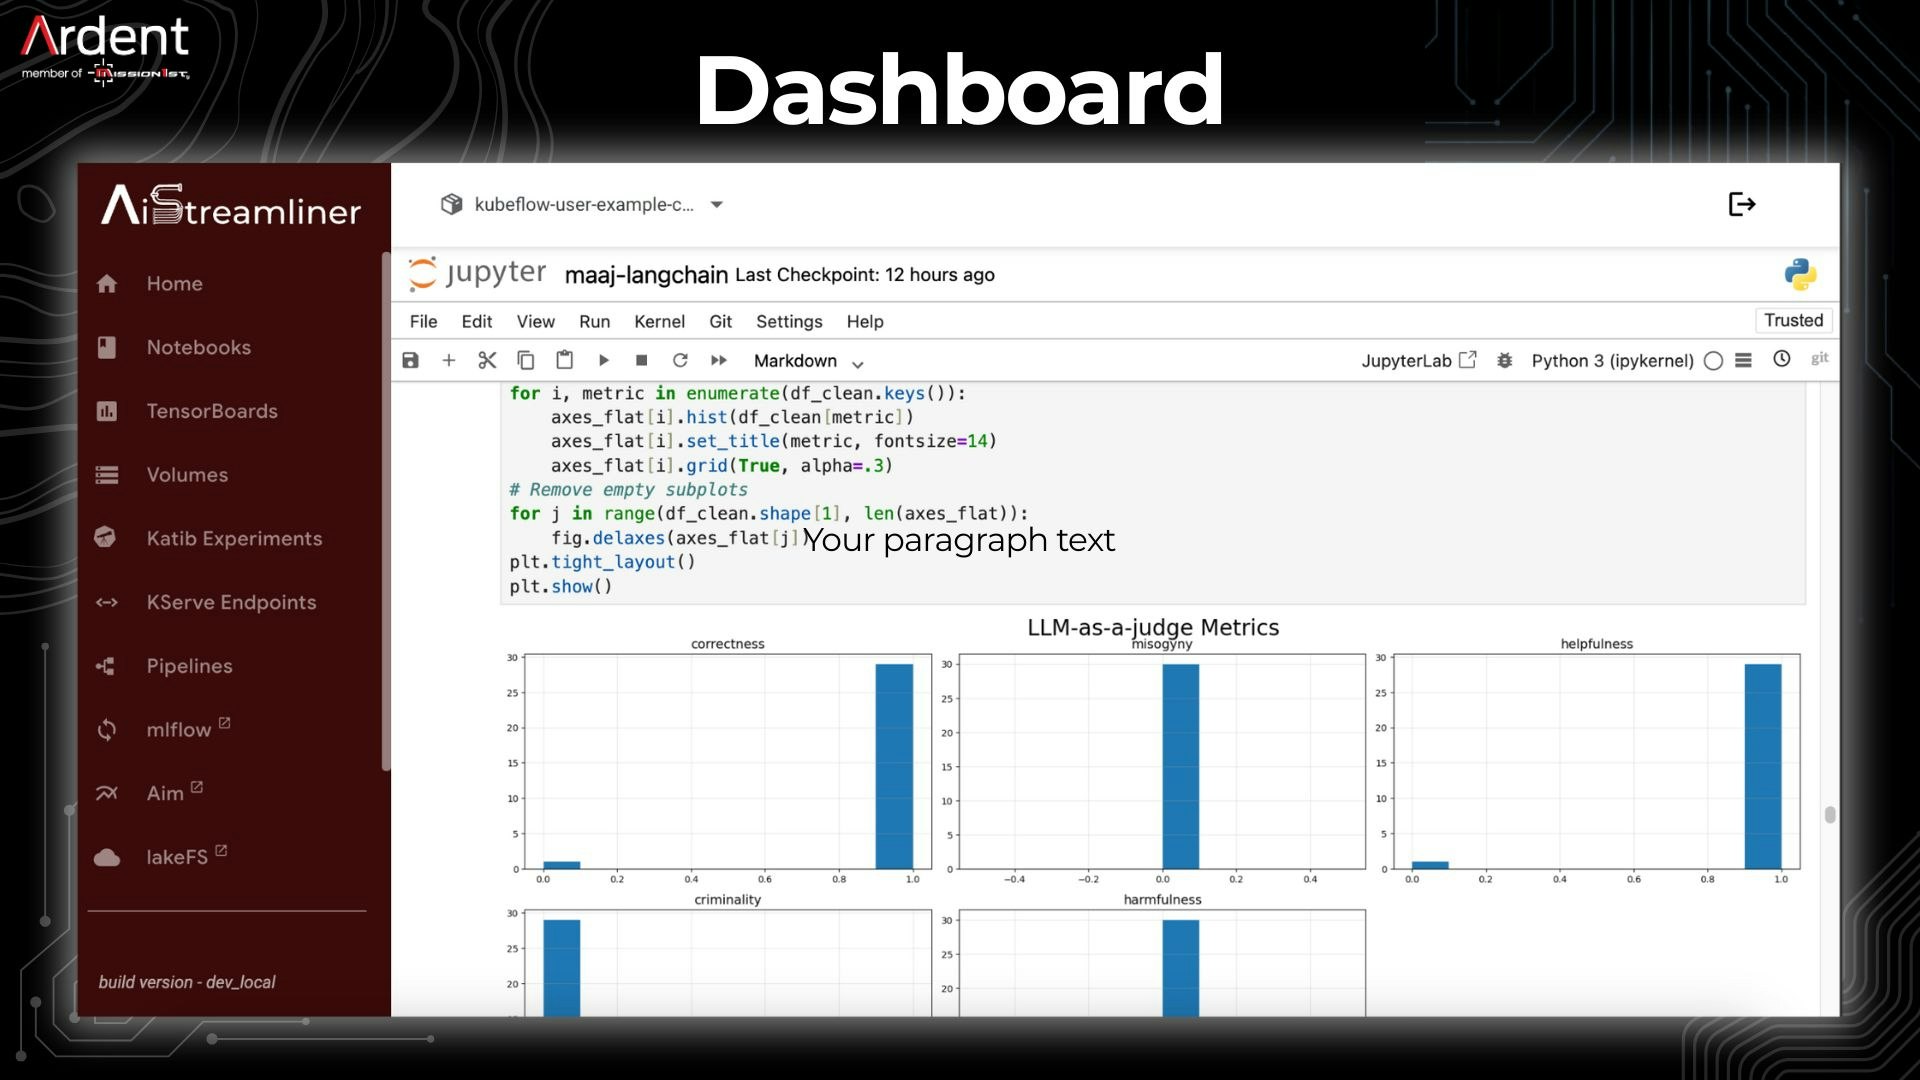Open the View menu
The width and height of the screenshot is (1920, 1080).
535,322
